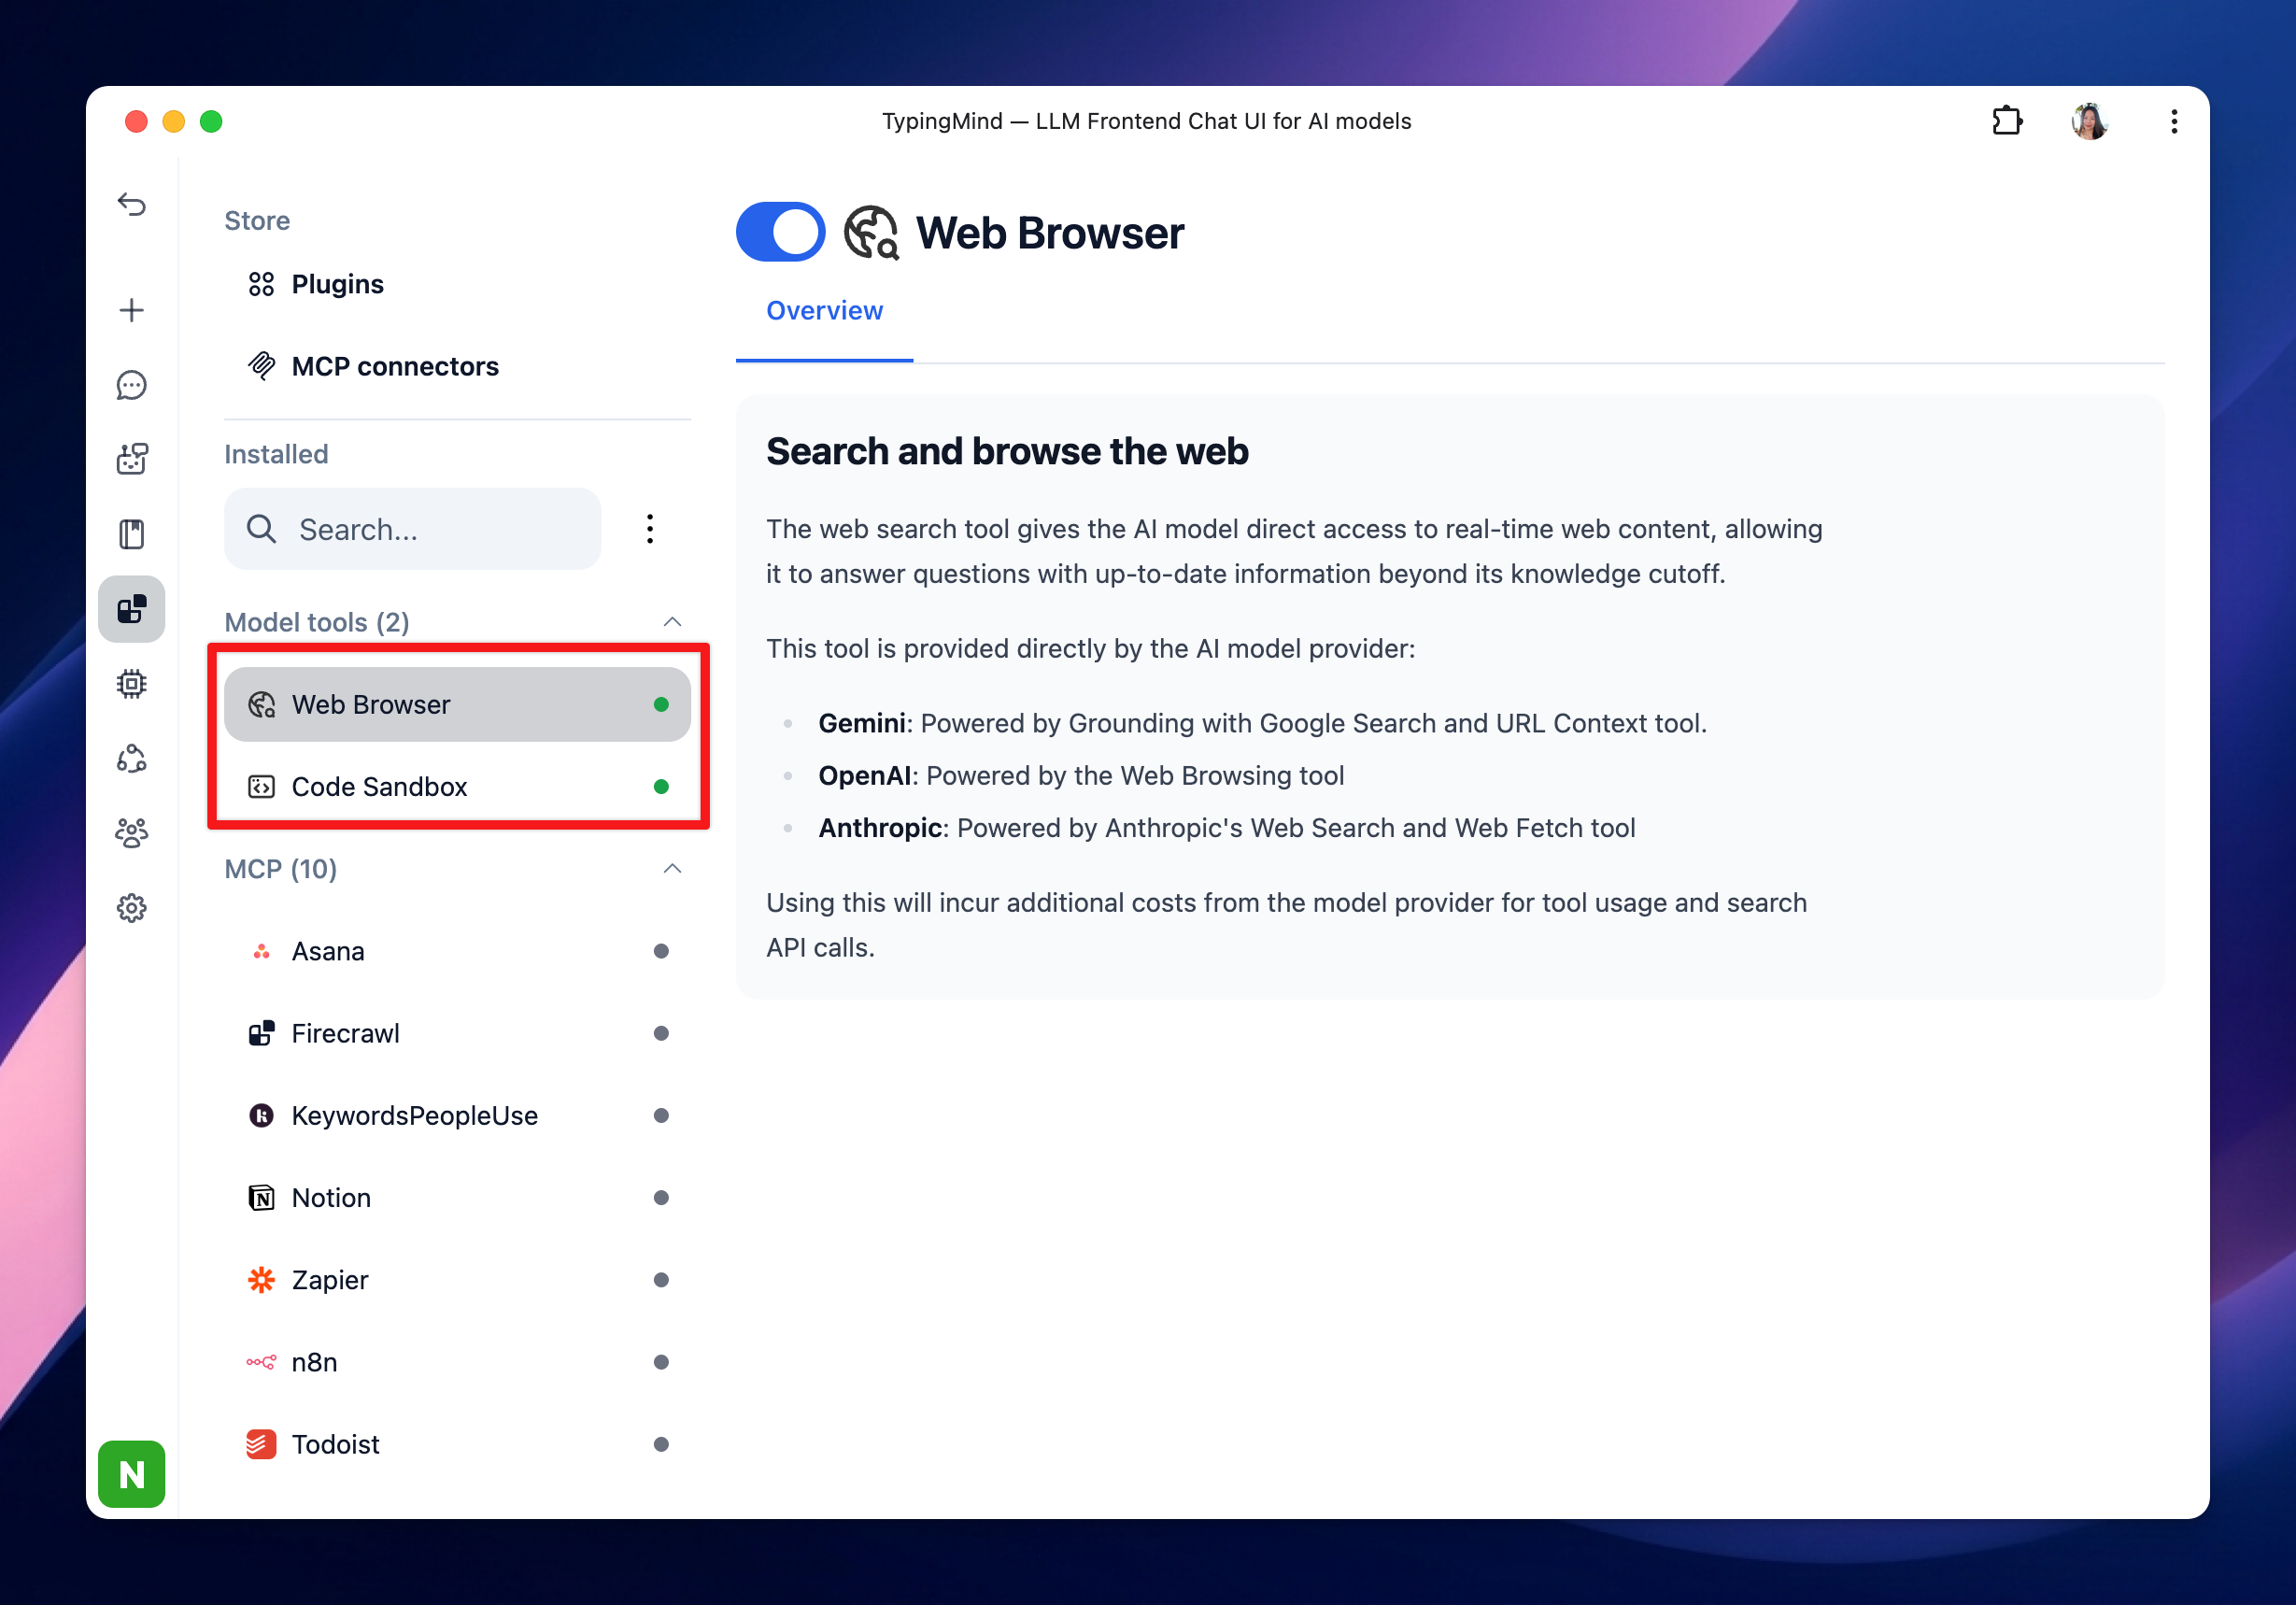Click the green N workspace badge
Viewport: 2296px width, 1605px height.
point(131,1474)
